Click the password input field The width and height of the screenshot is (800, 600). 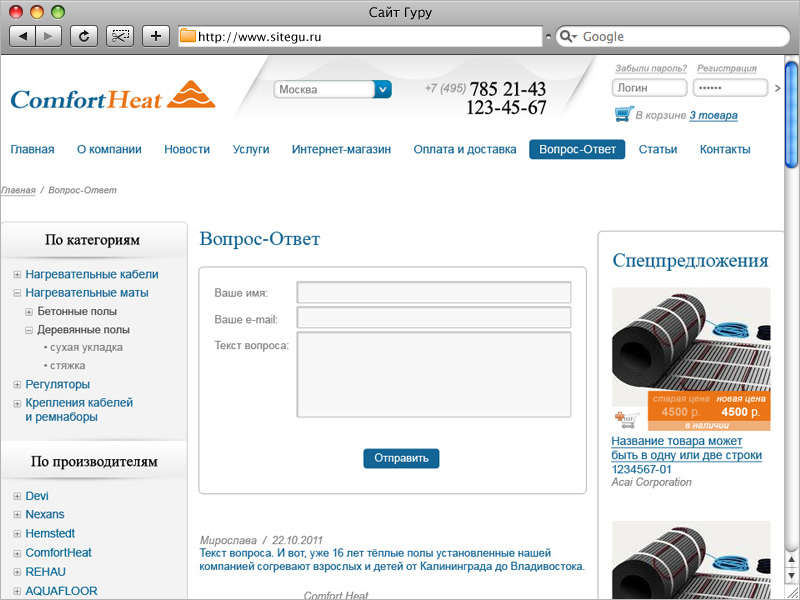730,88
